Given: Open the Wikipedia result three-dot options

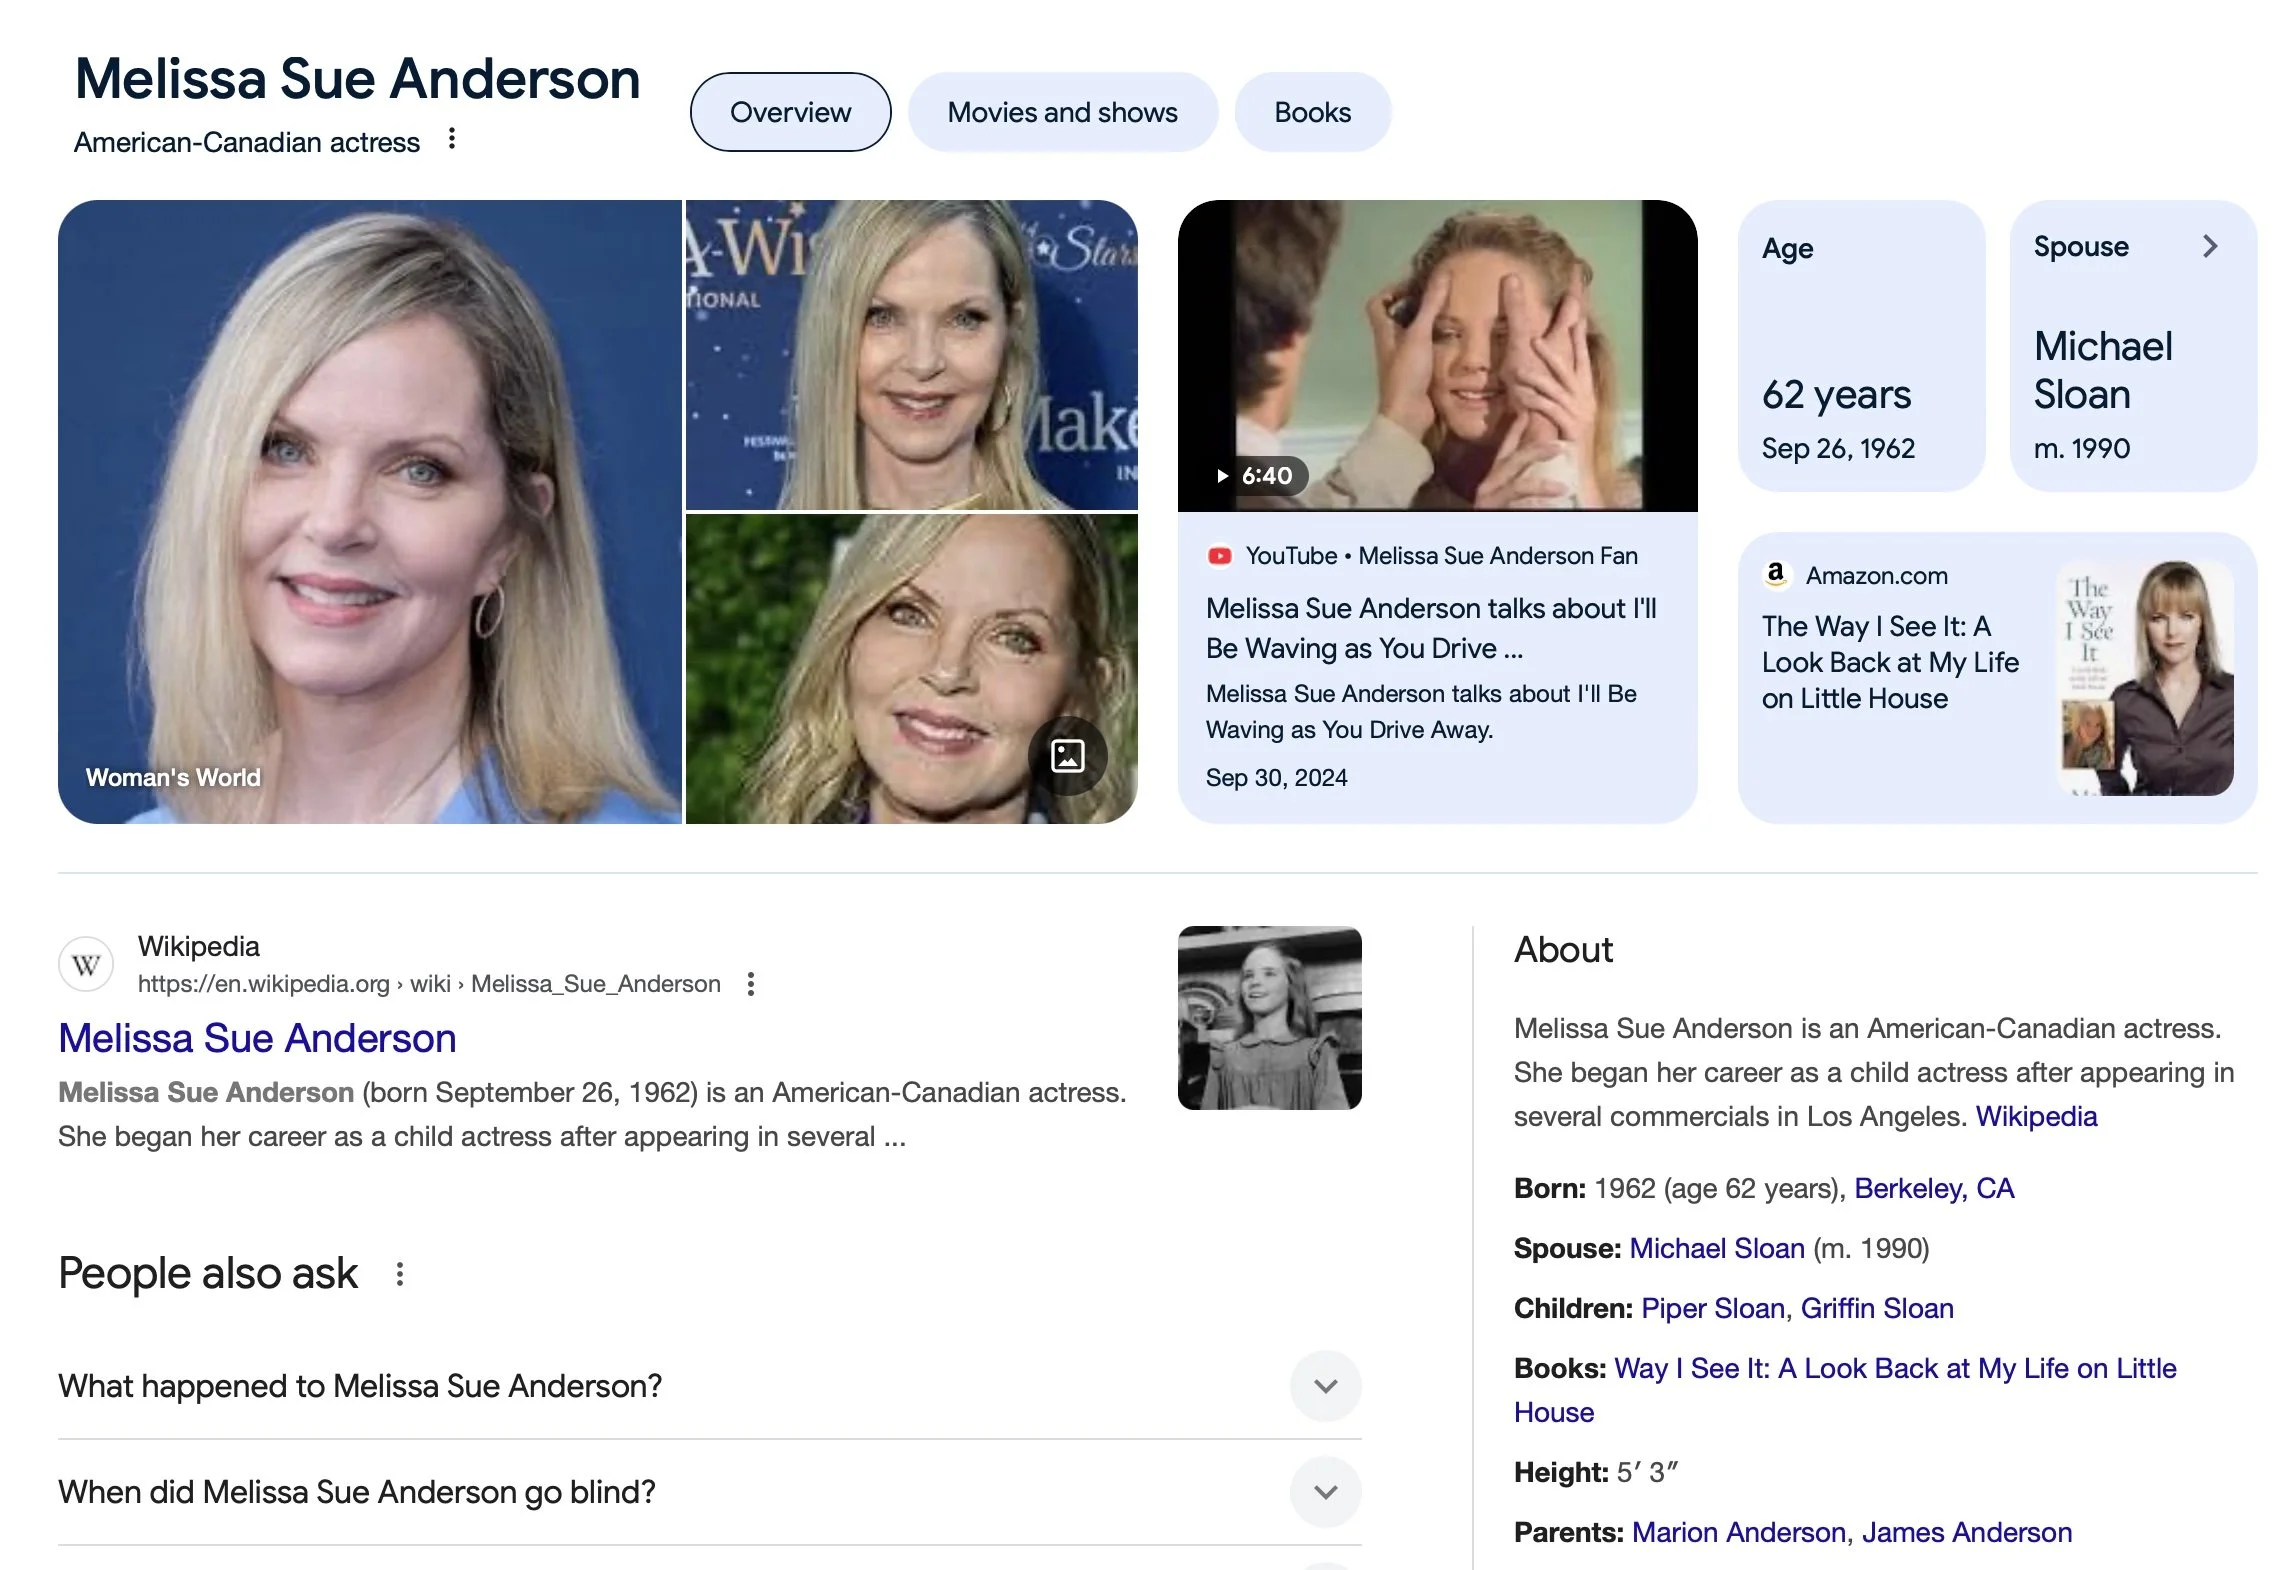Looking at the screenshot, I should 751,984.
